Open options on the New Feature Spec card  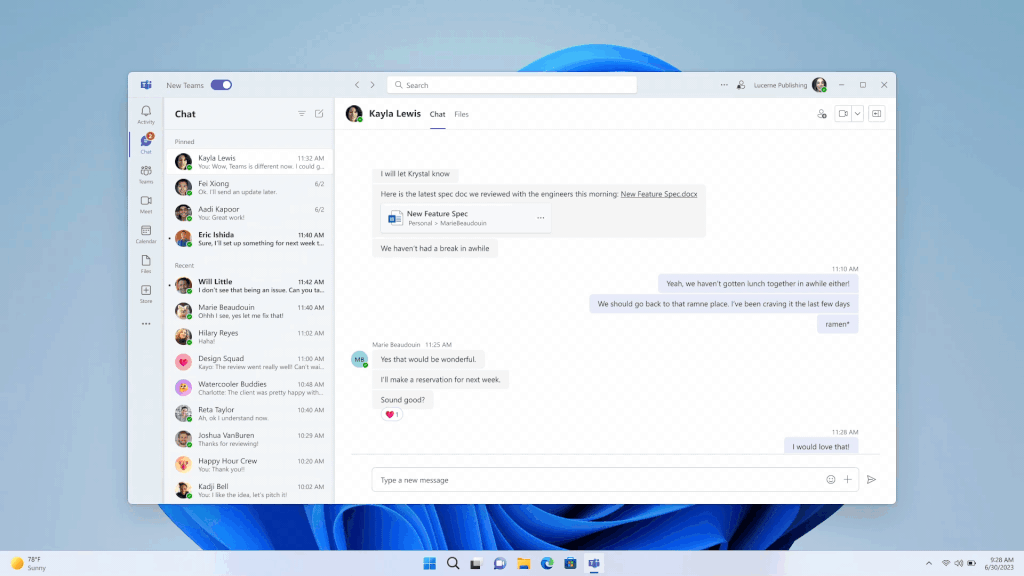540,218
